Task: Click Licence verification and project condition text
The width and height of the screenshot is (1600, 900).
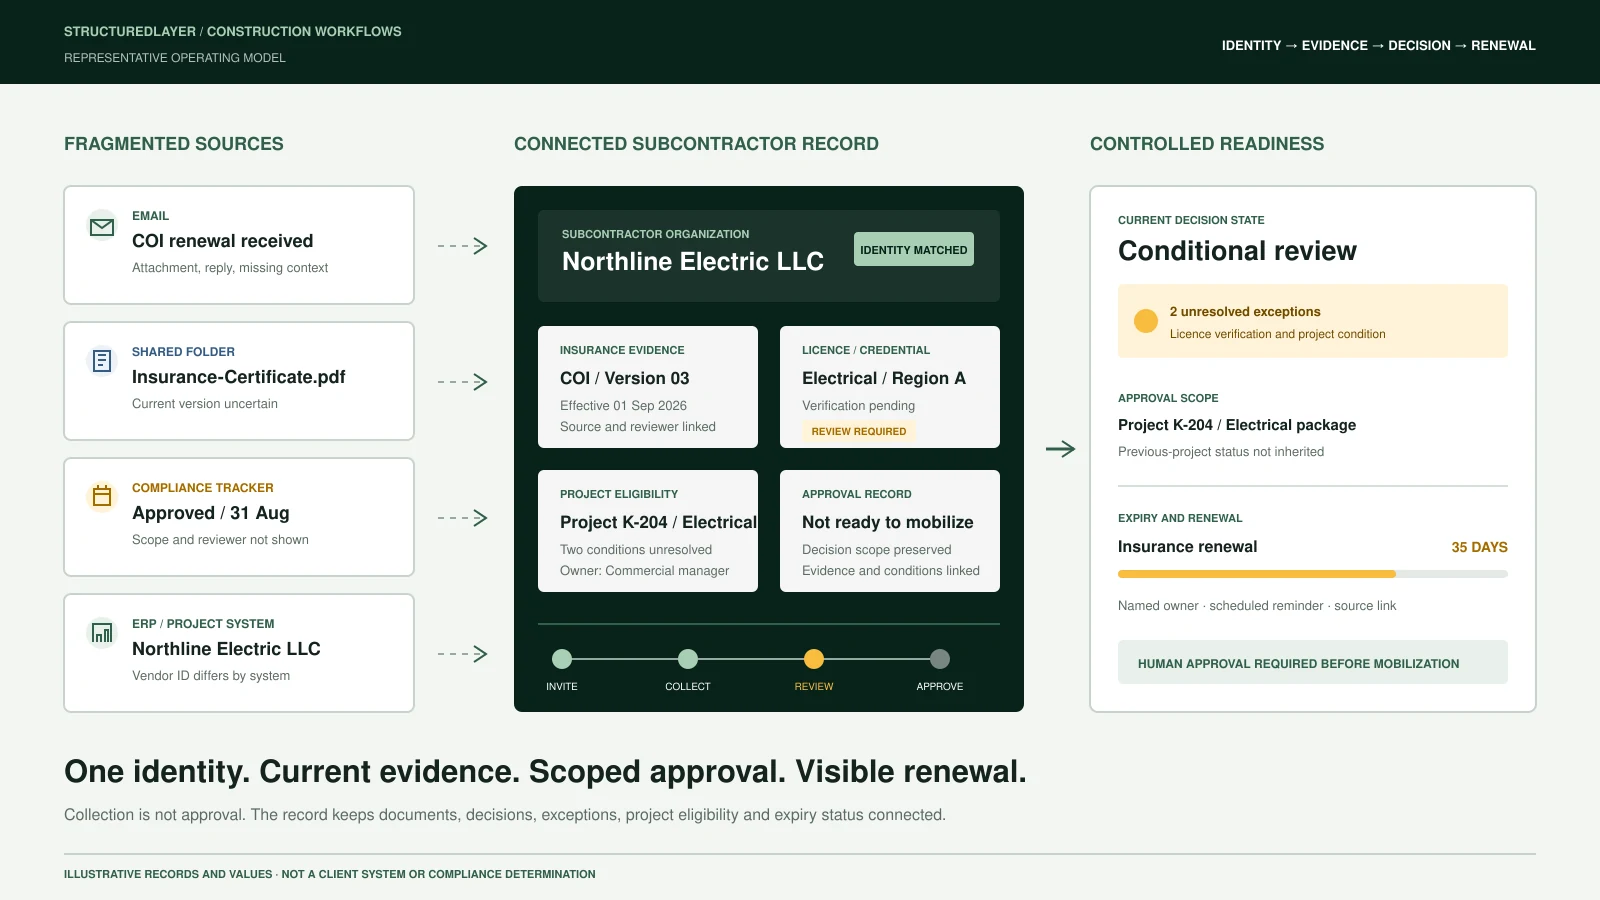Action: (x=1278, y=334)
